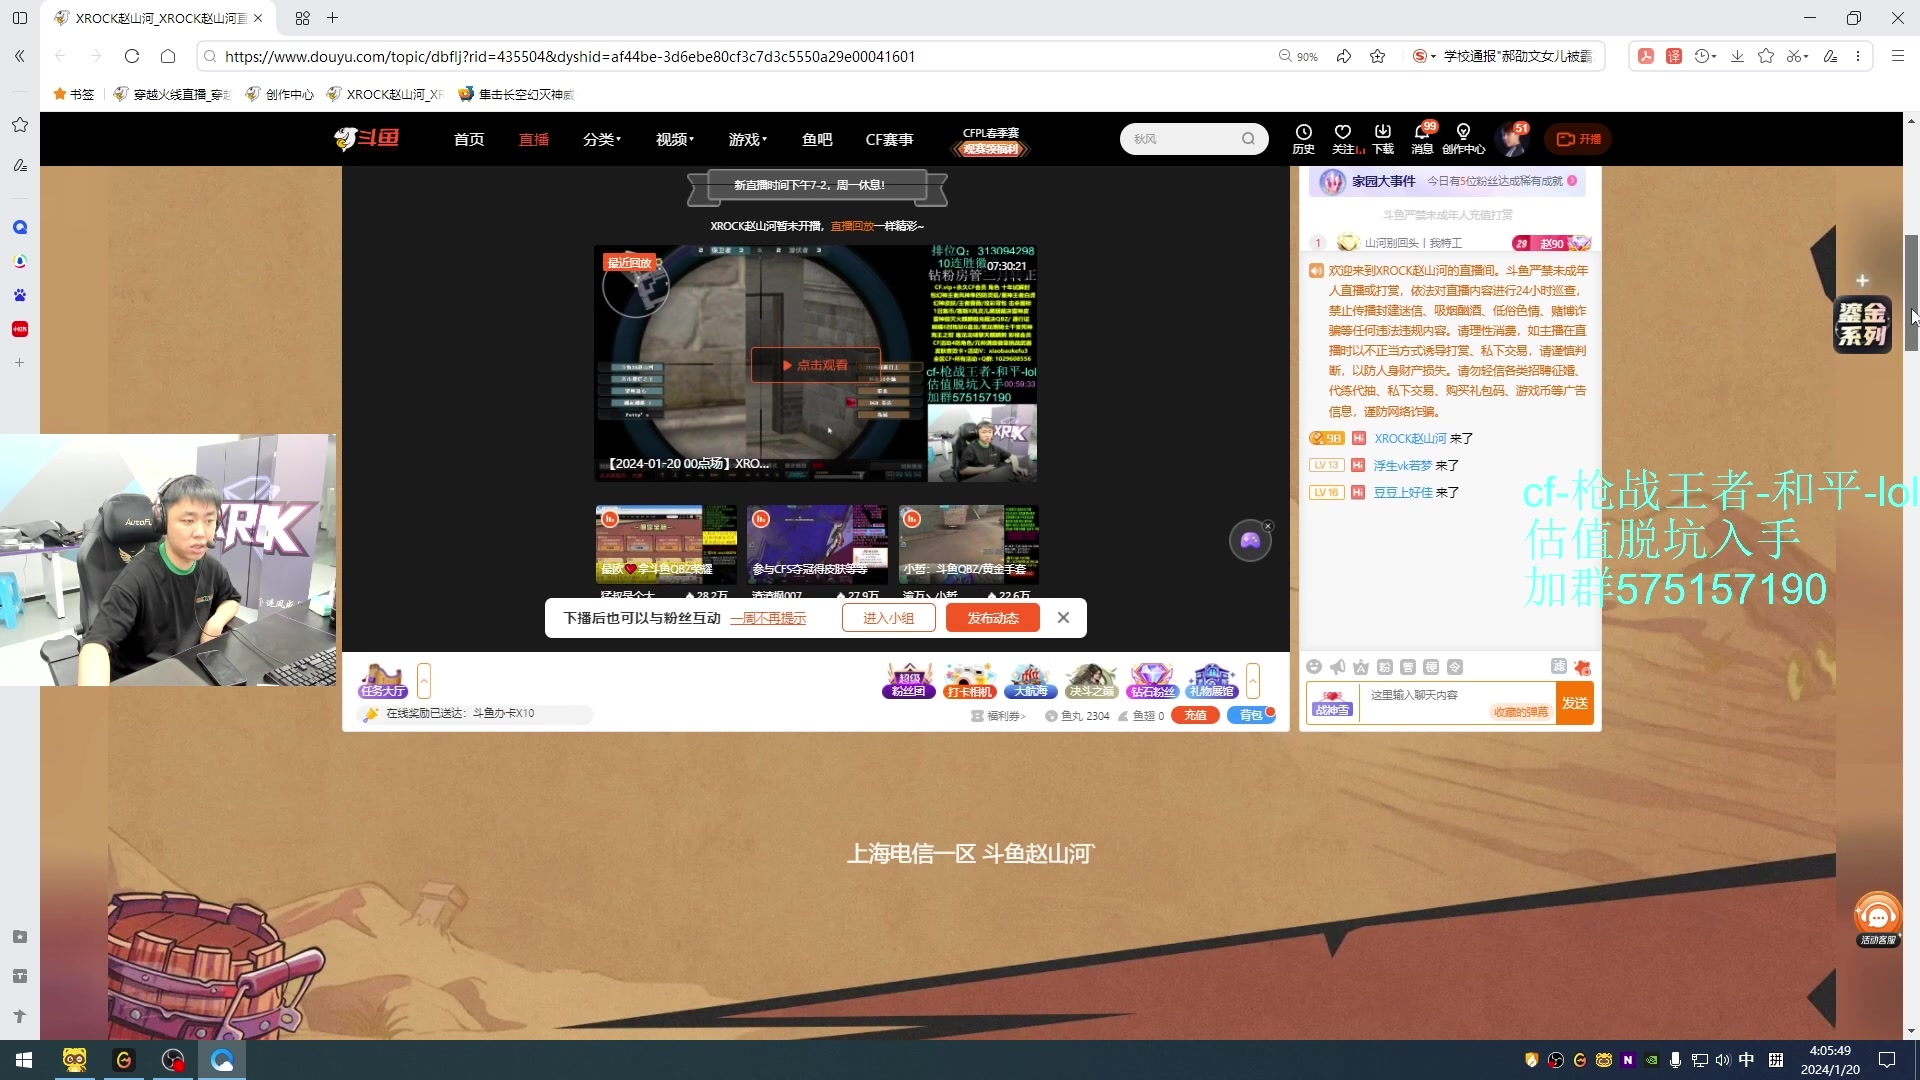The height and width of the screenshot is (1080, 1920).
Task: Expand gift list with right arrow chevron
Action: coord(1253,681)
